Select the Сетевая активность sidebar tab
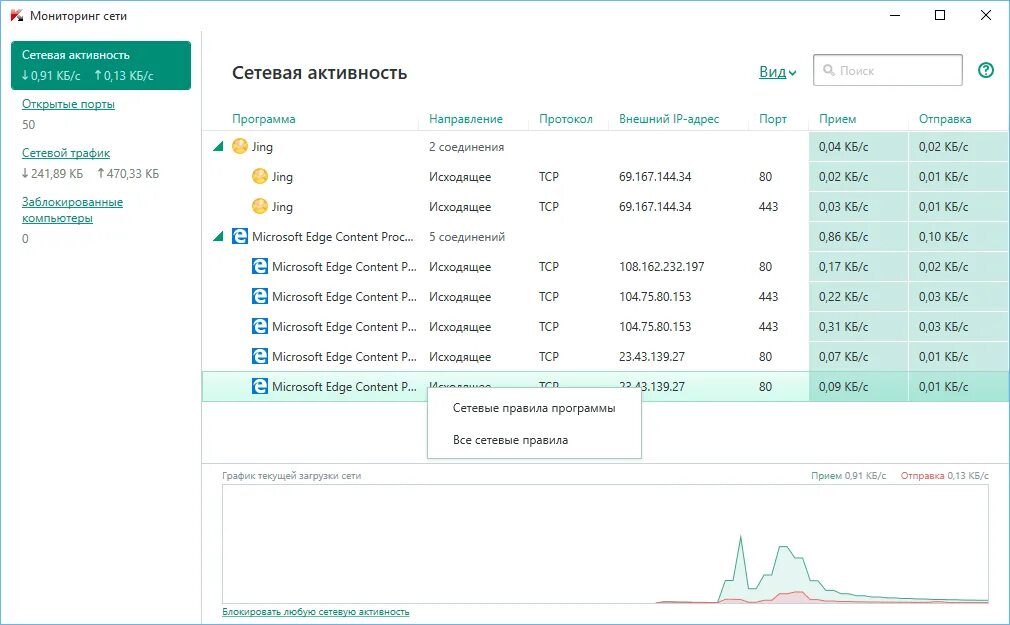The width and height of the screenshot is (1010, 625). pyautogui.click(x=101, y=65)
